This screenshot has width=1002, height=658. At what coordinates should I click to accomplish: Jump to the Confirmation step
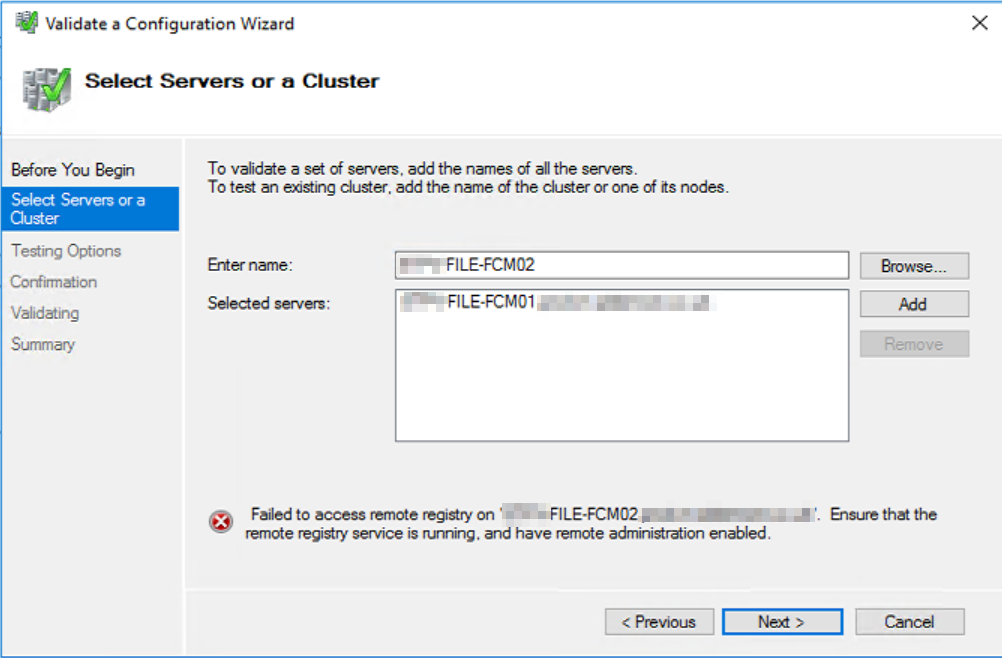54,282
